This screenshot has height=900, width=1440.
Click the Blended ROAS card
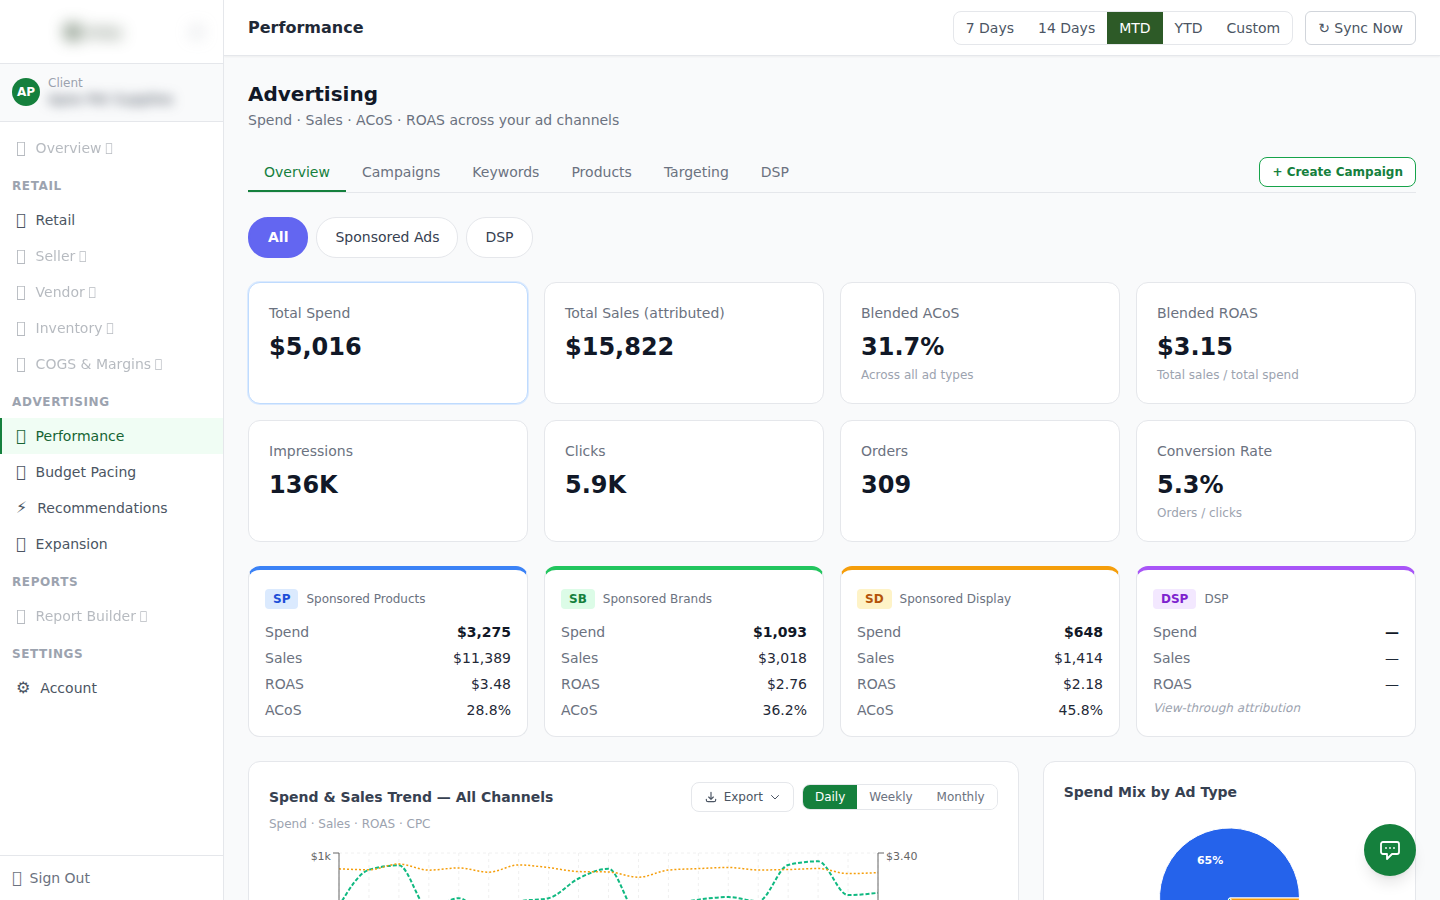pyautogui.click(x=1276, y=343)
